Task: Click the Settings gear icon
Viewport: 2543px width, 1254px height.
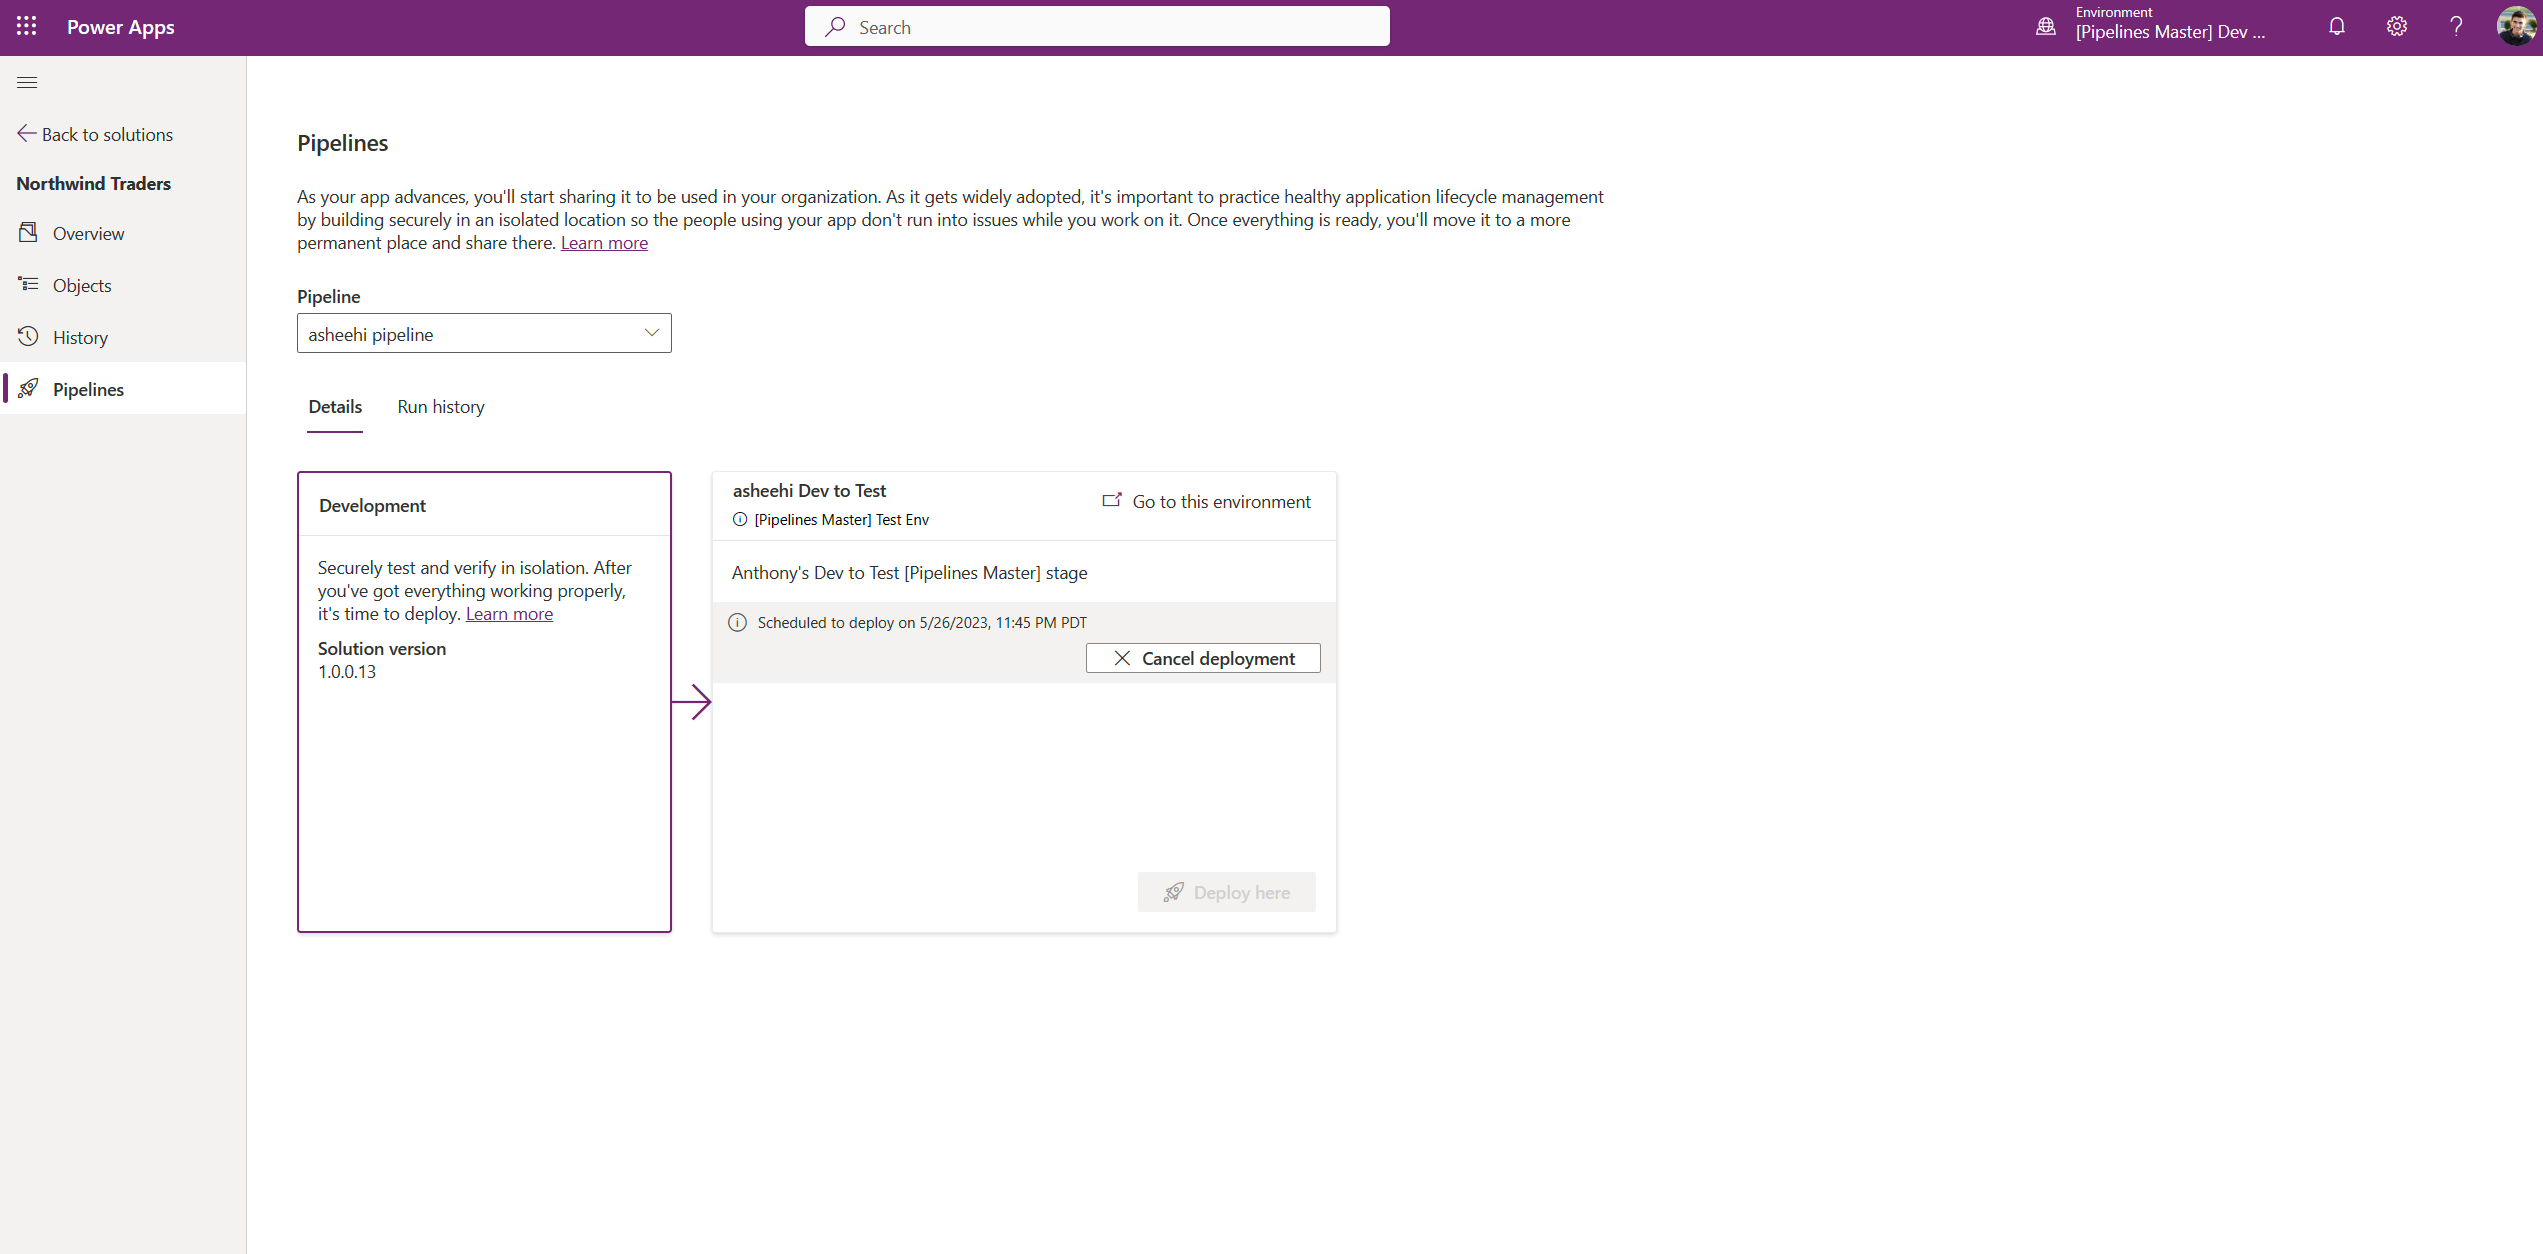Action: click(x=2395, y=28)
